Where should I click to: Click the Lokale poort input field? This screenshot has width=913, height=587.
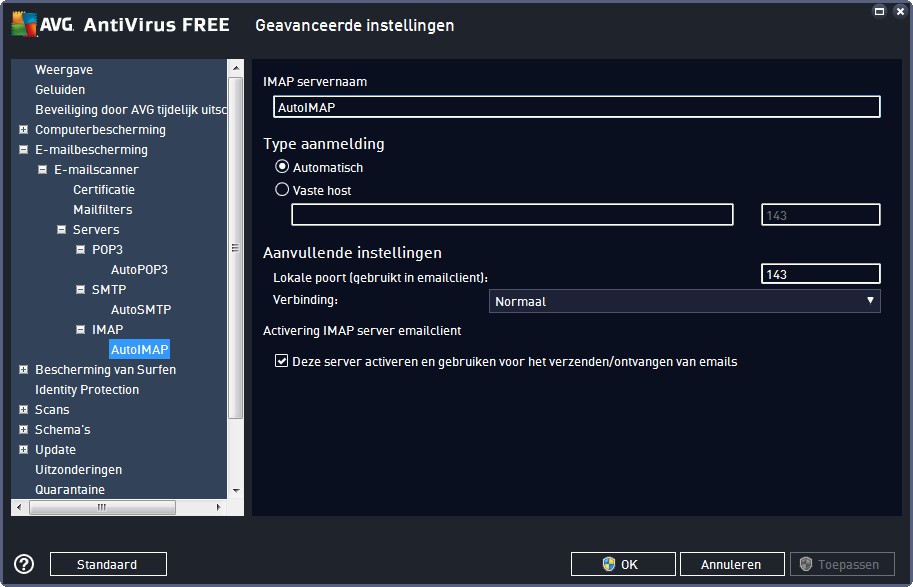[x=820, y=274]
